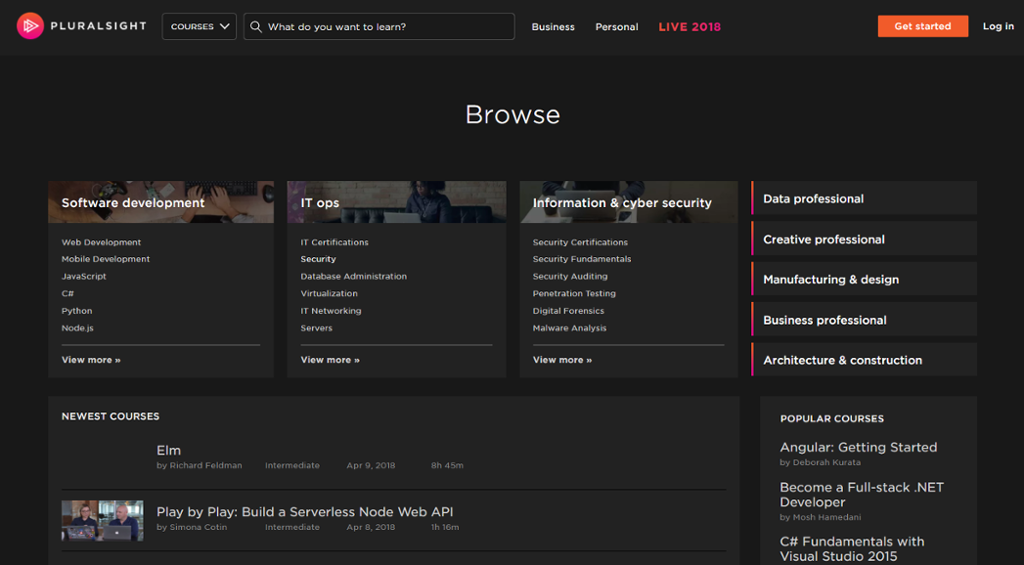Click the Popular Courses heading

tap(832, 419)
